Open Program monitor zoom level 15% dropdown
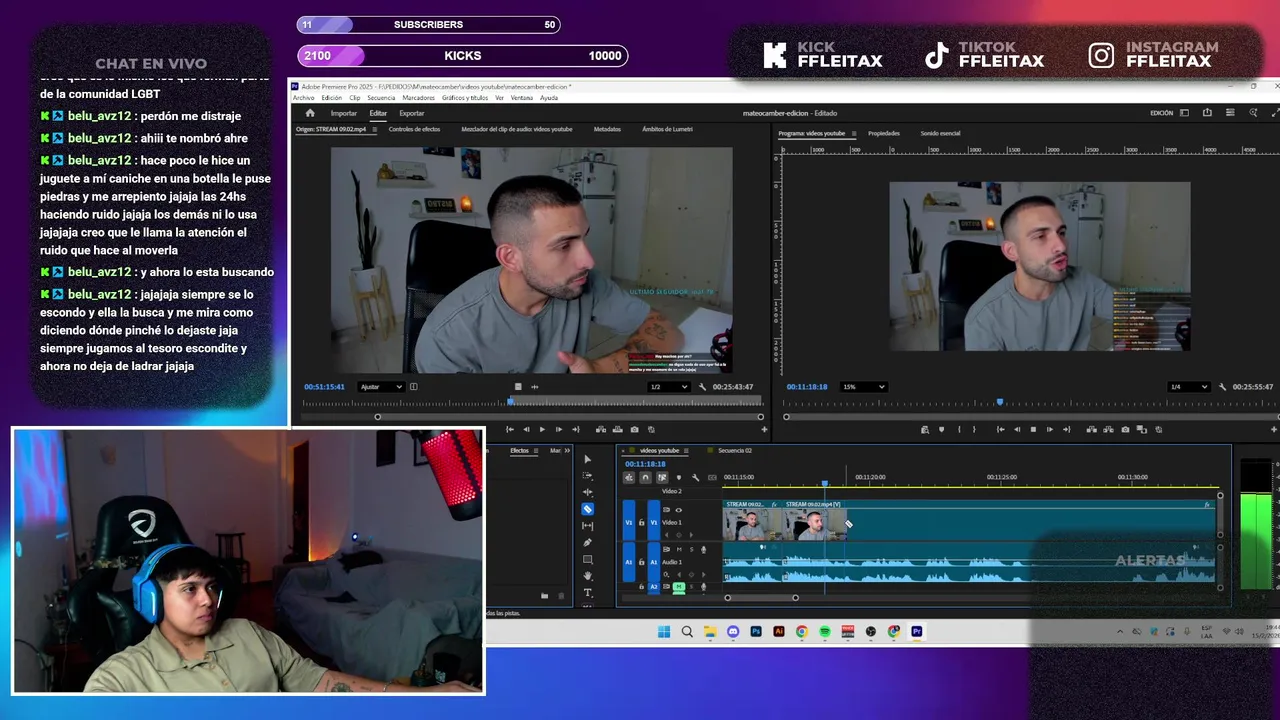Viewport: 1280px width, 720px height. pyautogui.click(x=864, y=387)
